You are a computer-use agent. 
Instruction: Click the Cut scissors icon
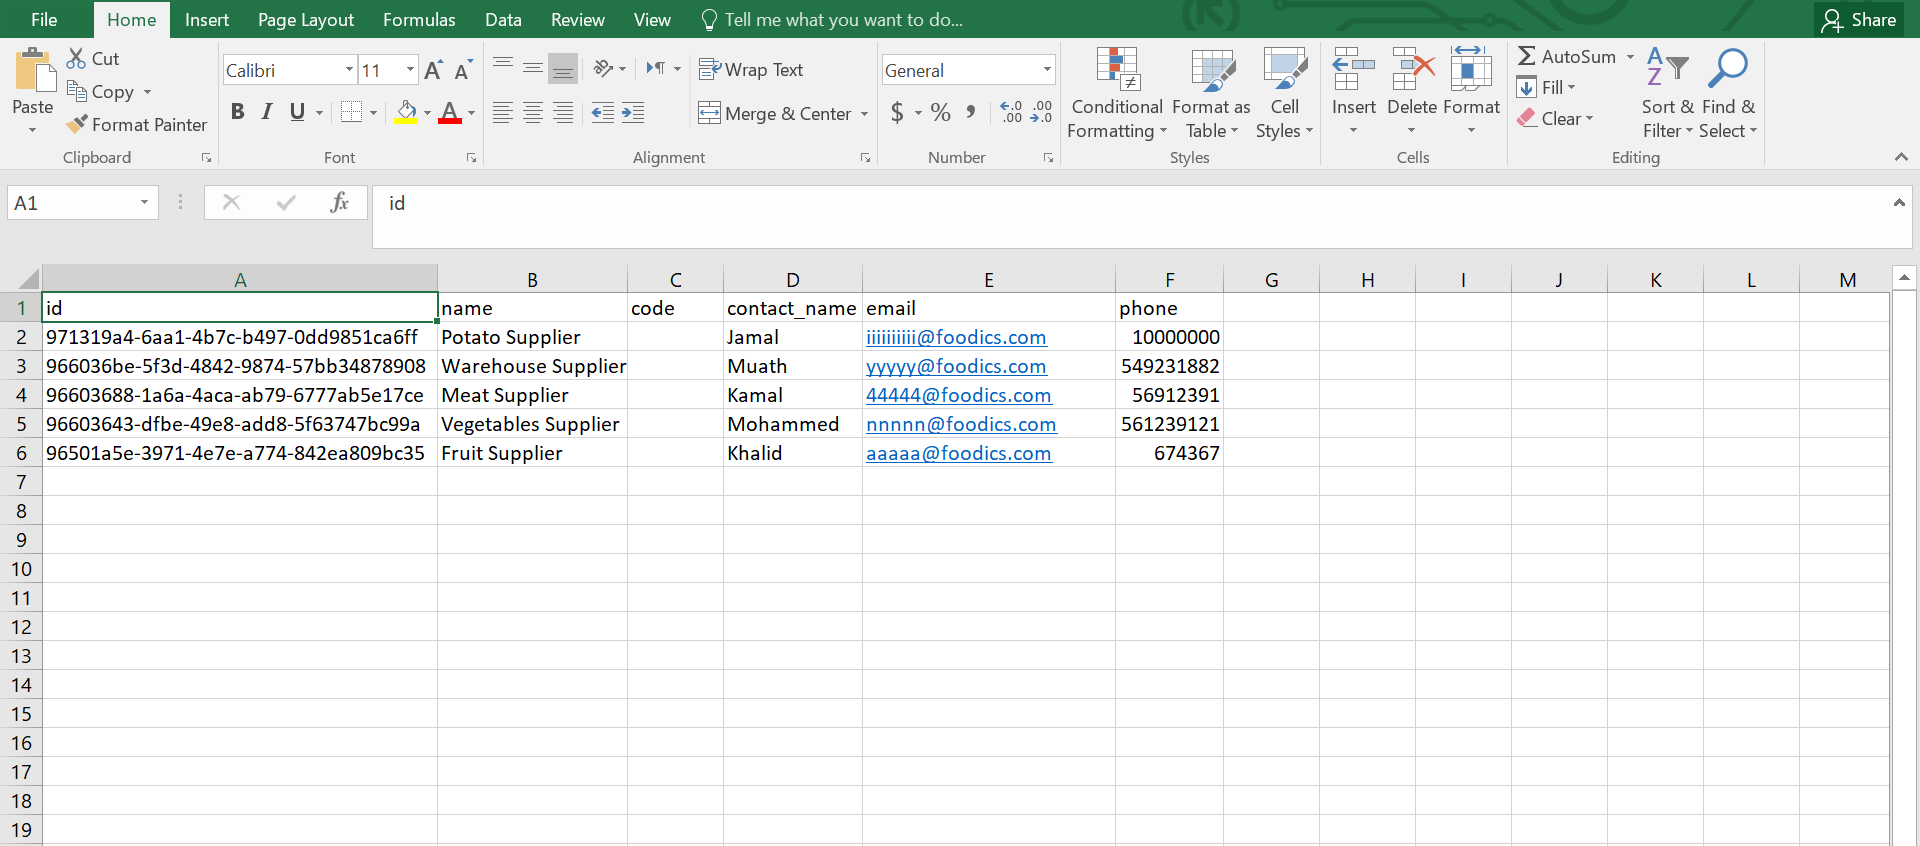click(x=76, y=59)
